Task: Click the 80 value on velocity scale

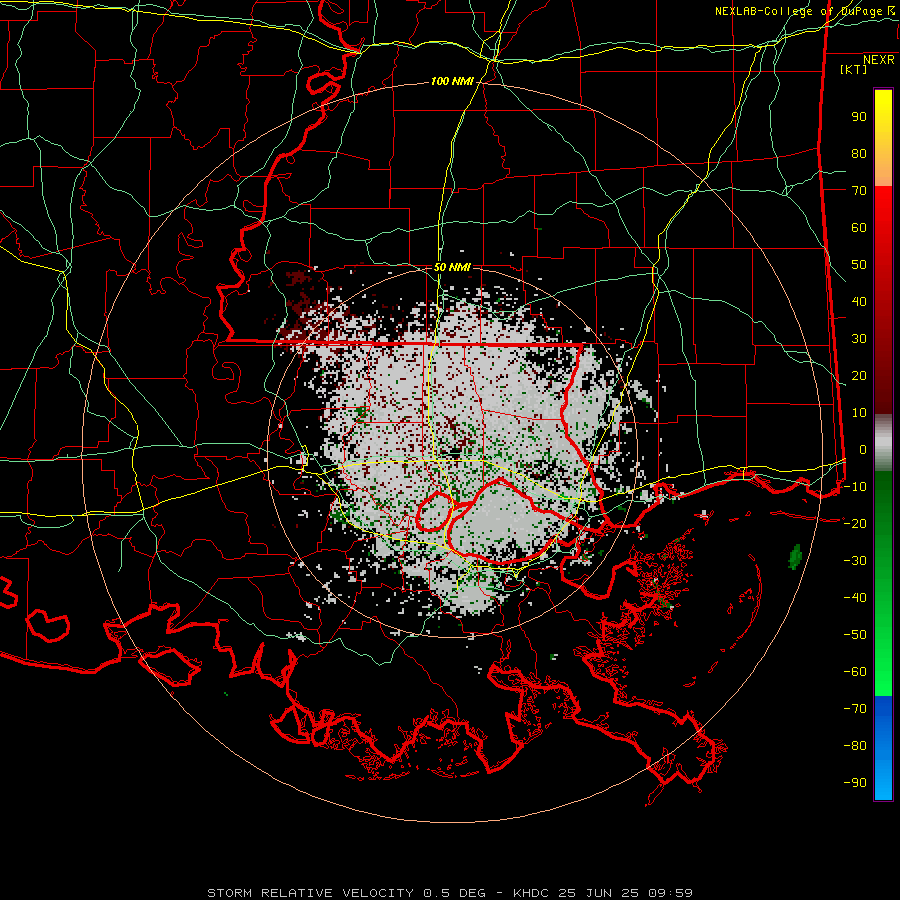Action: (859, 154)
